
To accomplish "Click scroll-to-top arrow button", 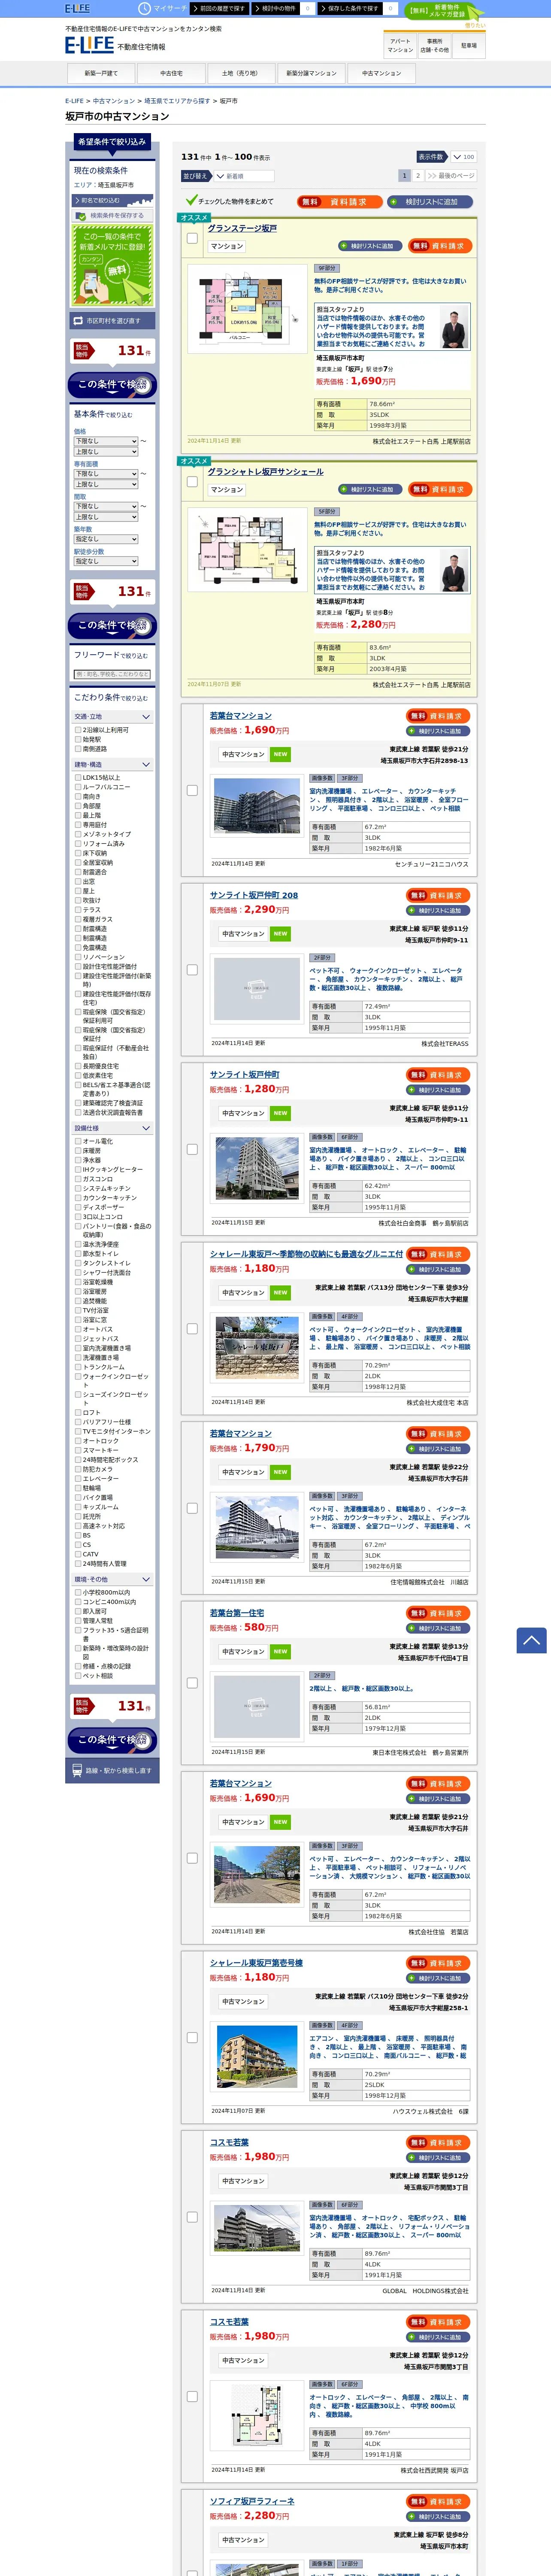I will pyautogui.click(x=531, y=1640).
